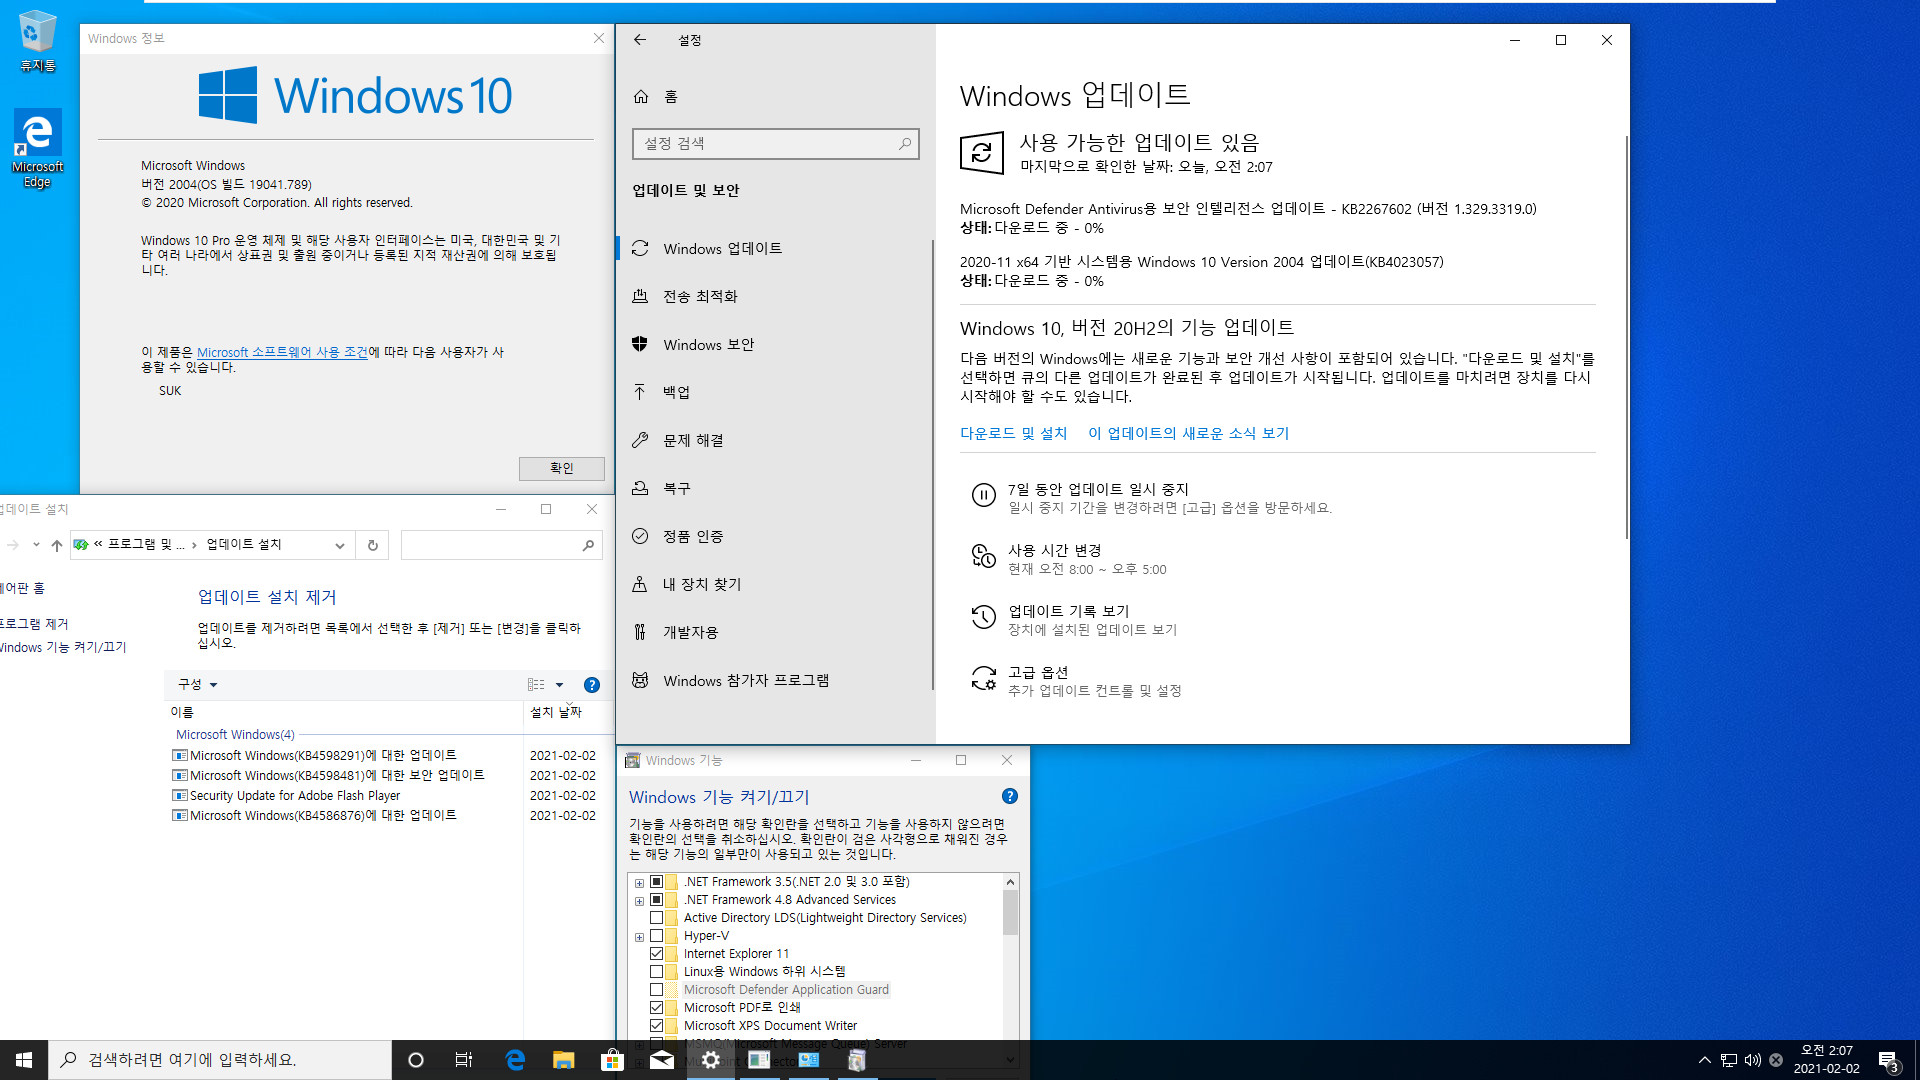Open the 구성 dropdown

point(197,685)
